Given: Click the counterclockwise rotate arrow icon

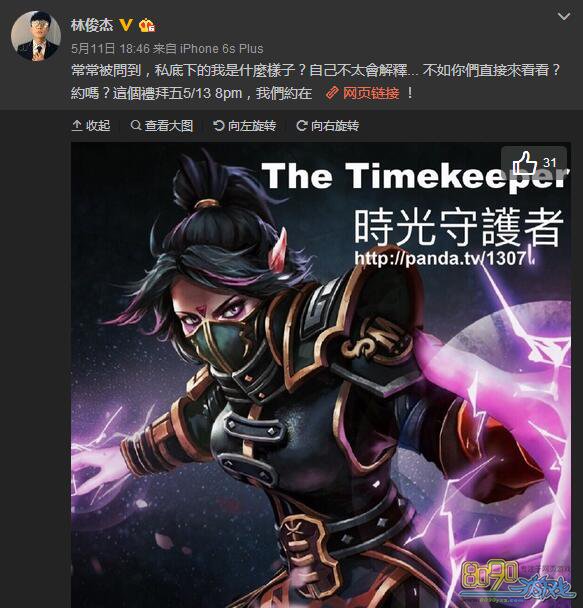Looking at the screenshot, I should [219, 125].
